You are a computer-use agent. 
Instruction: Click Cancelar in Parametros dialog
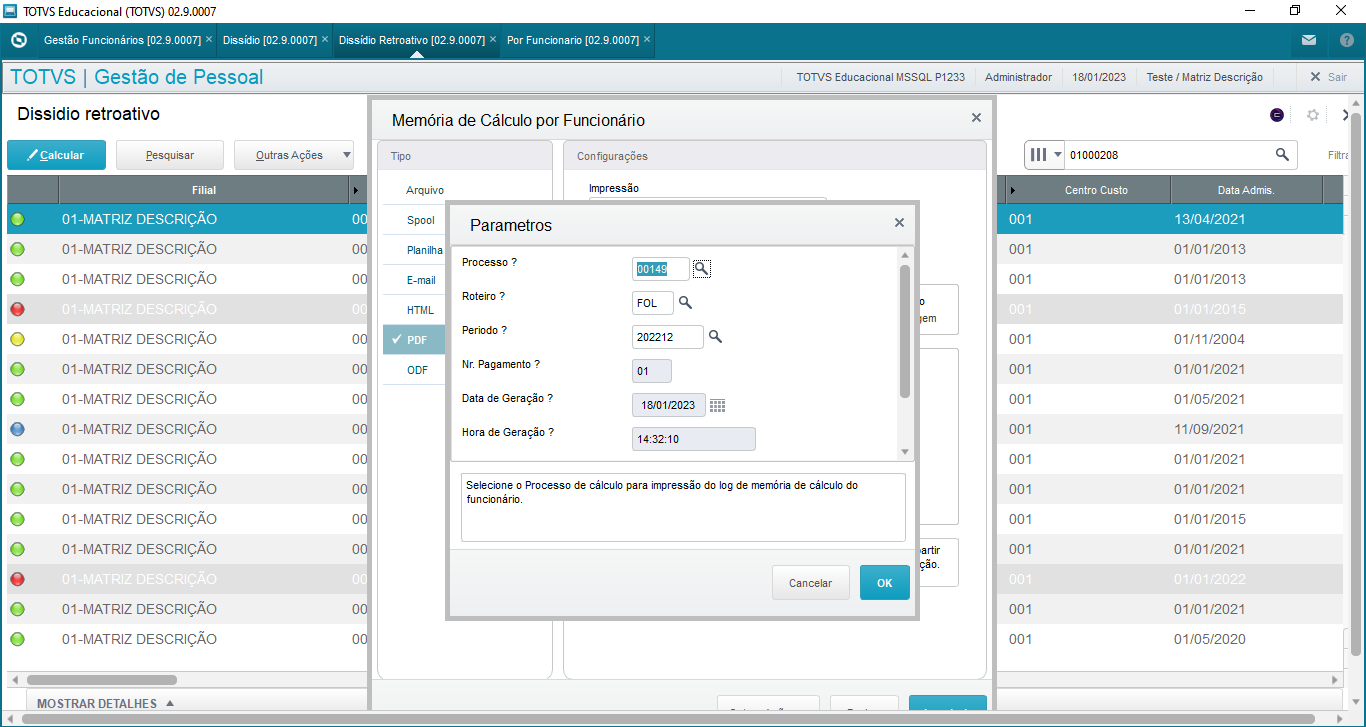point(810,583)
